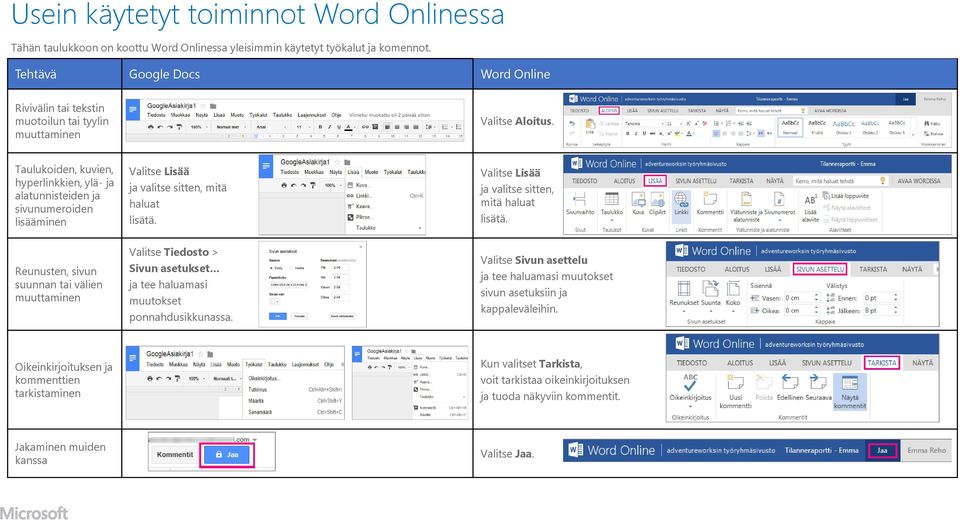Click the insert link icon in the top Docs toolbar

365,127
